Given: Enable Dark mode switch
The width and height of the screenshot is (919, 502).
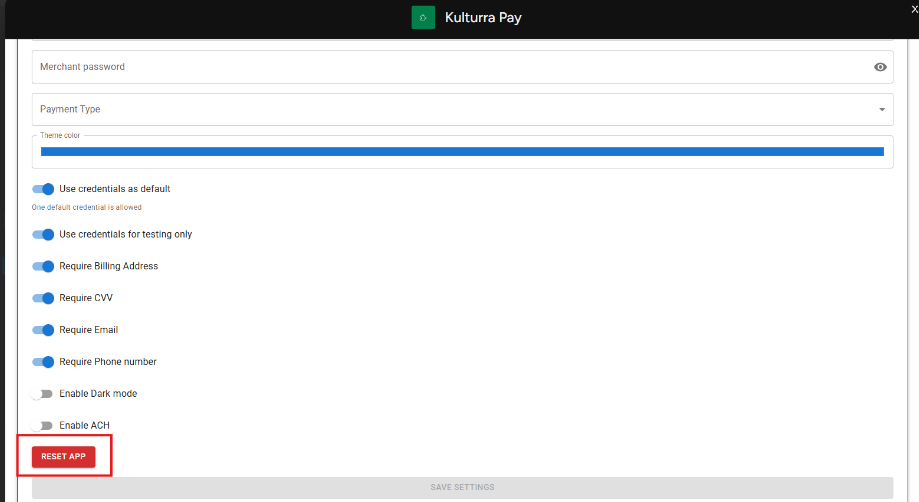Looking at the screenshot, I should pos(42,394).
